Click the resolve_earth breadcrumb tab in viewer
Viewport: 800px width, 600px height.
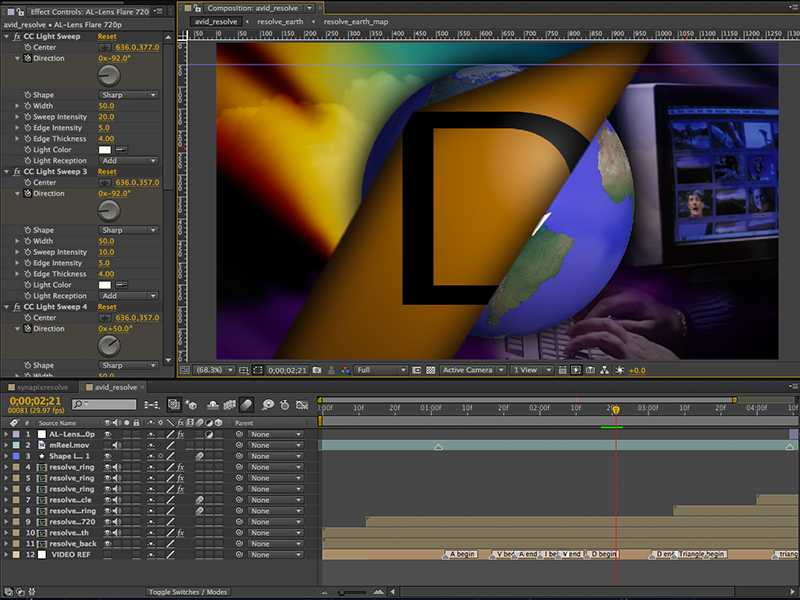(x=280, y=21)
